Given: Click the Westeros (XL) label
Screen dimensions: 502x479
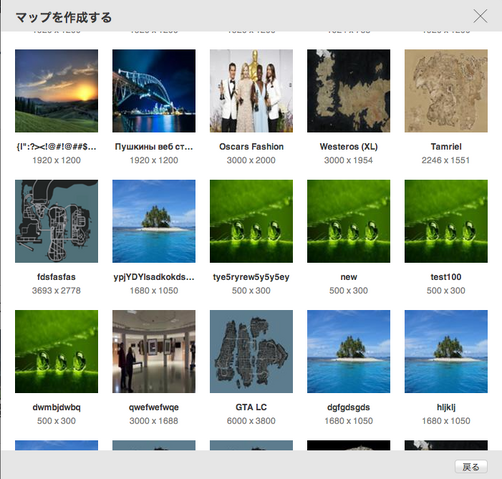Looking at the screenshot, I should [x=349, y=147].
